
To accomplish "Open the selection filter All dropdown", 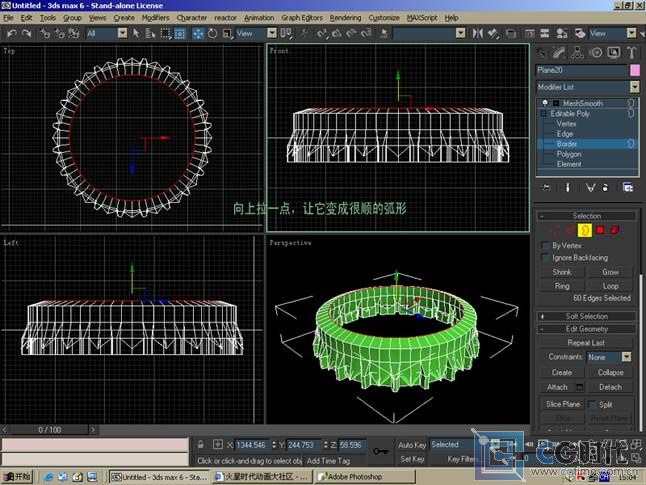I will click(x=122, y=33).
